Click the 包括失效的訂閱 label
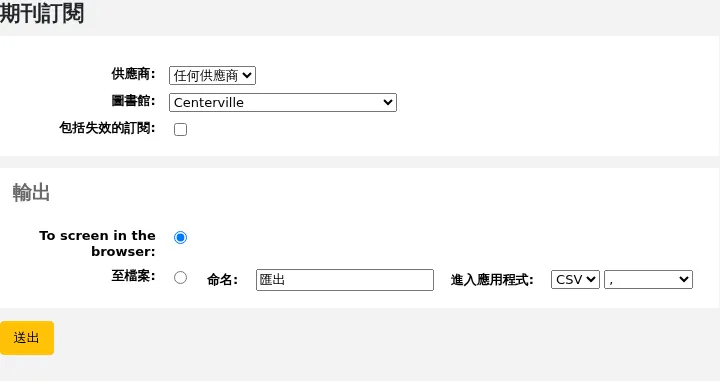This screenshot has width=720, height=381. pyautogui.click(x=107, y=128)
